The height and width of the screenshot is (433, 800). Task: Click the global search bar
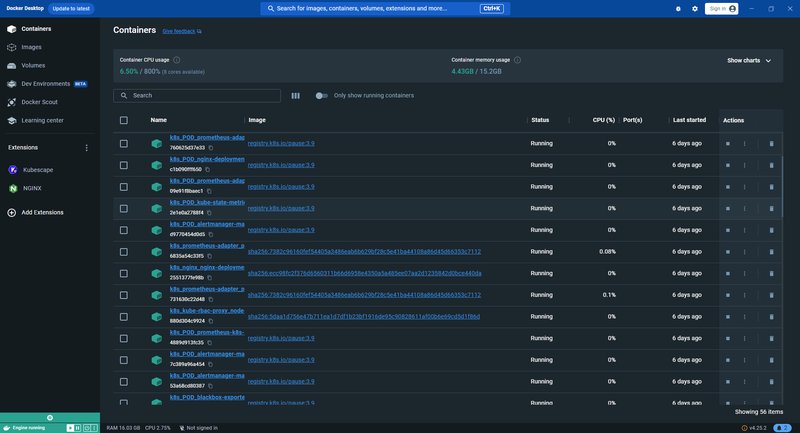385,9
